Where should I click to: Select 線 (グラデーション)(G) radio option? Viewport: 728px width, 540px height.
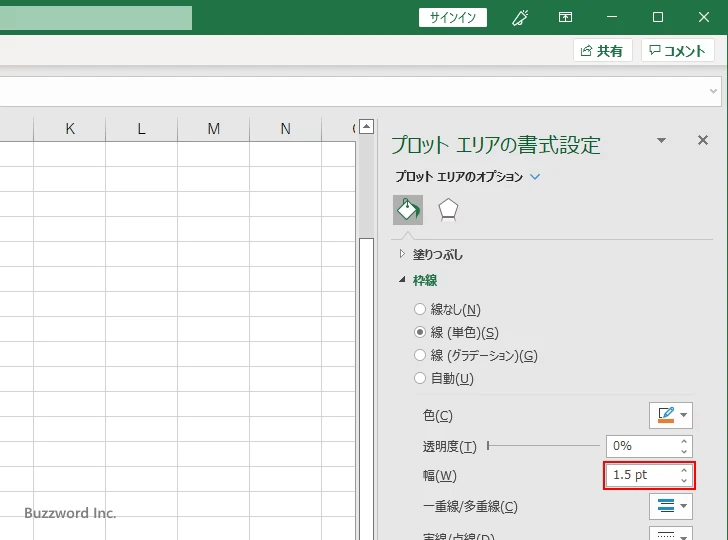[x=420, y=356]
